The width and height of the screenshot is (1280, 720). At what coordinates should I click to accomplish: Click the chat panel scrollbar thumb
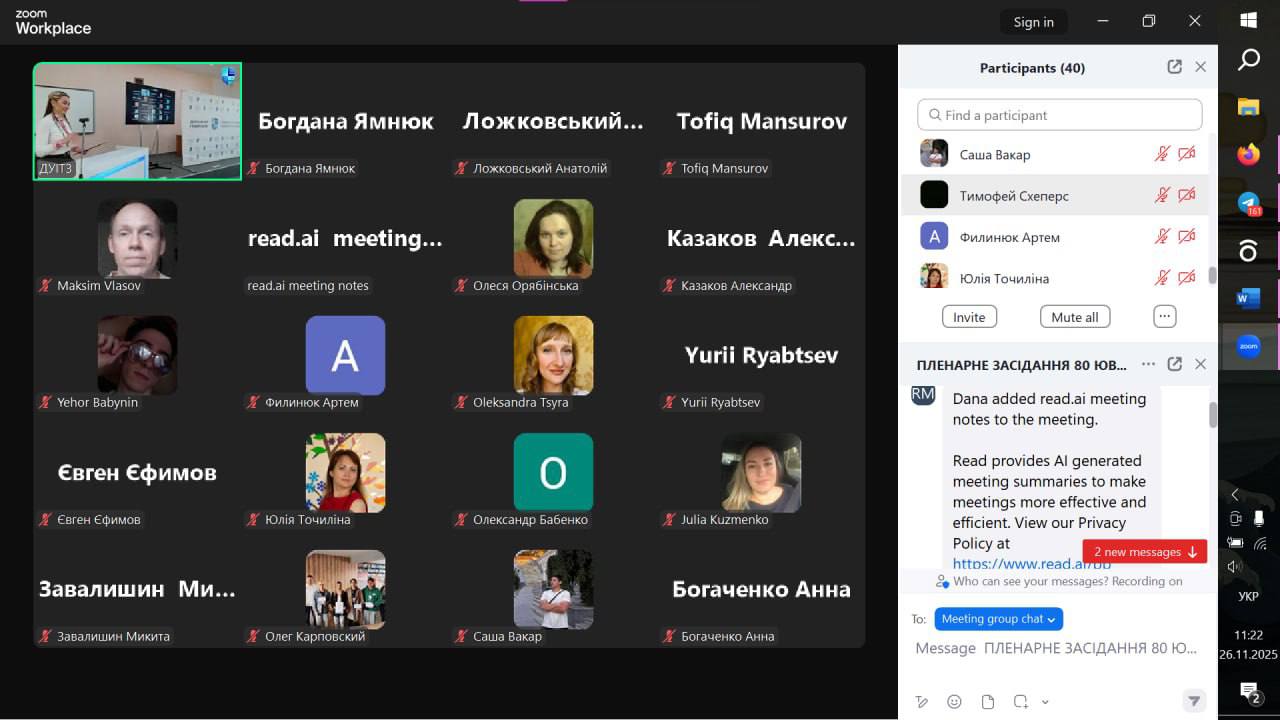tap(1213, 415)
